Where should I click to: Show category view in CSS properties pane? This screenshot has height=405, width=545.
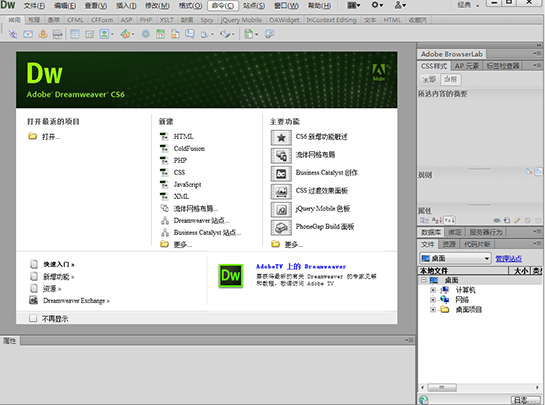(424, 220)
